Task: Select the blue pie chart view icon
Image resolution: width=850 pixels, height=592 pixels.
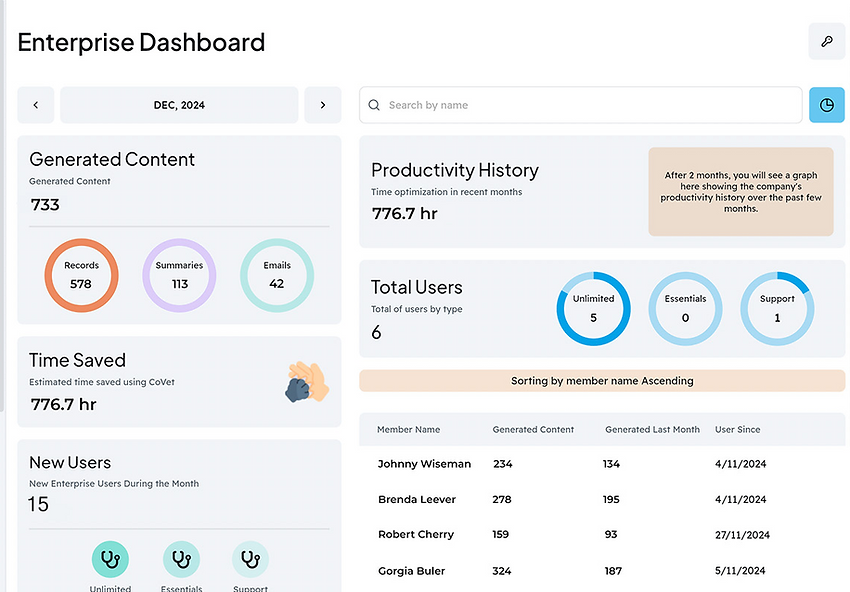Action: tap(827, 104)
